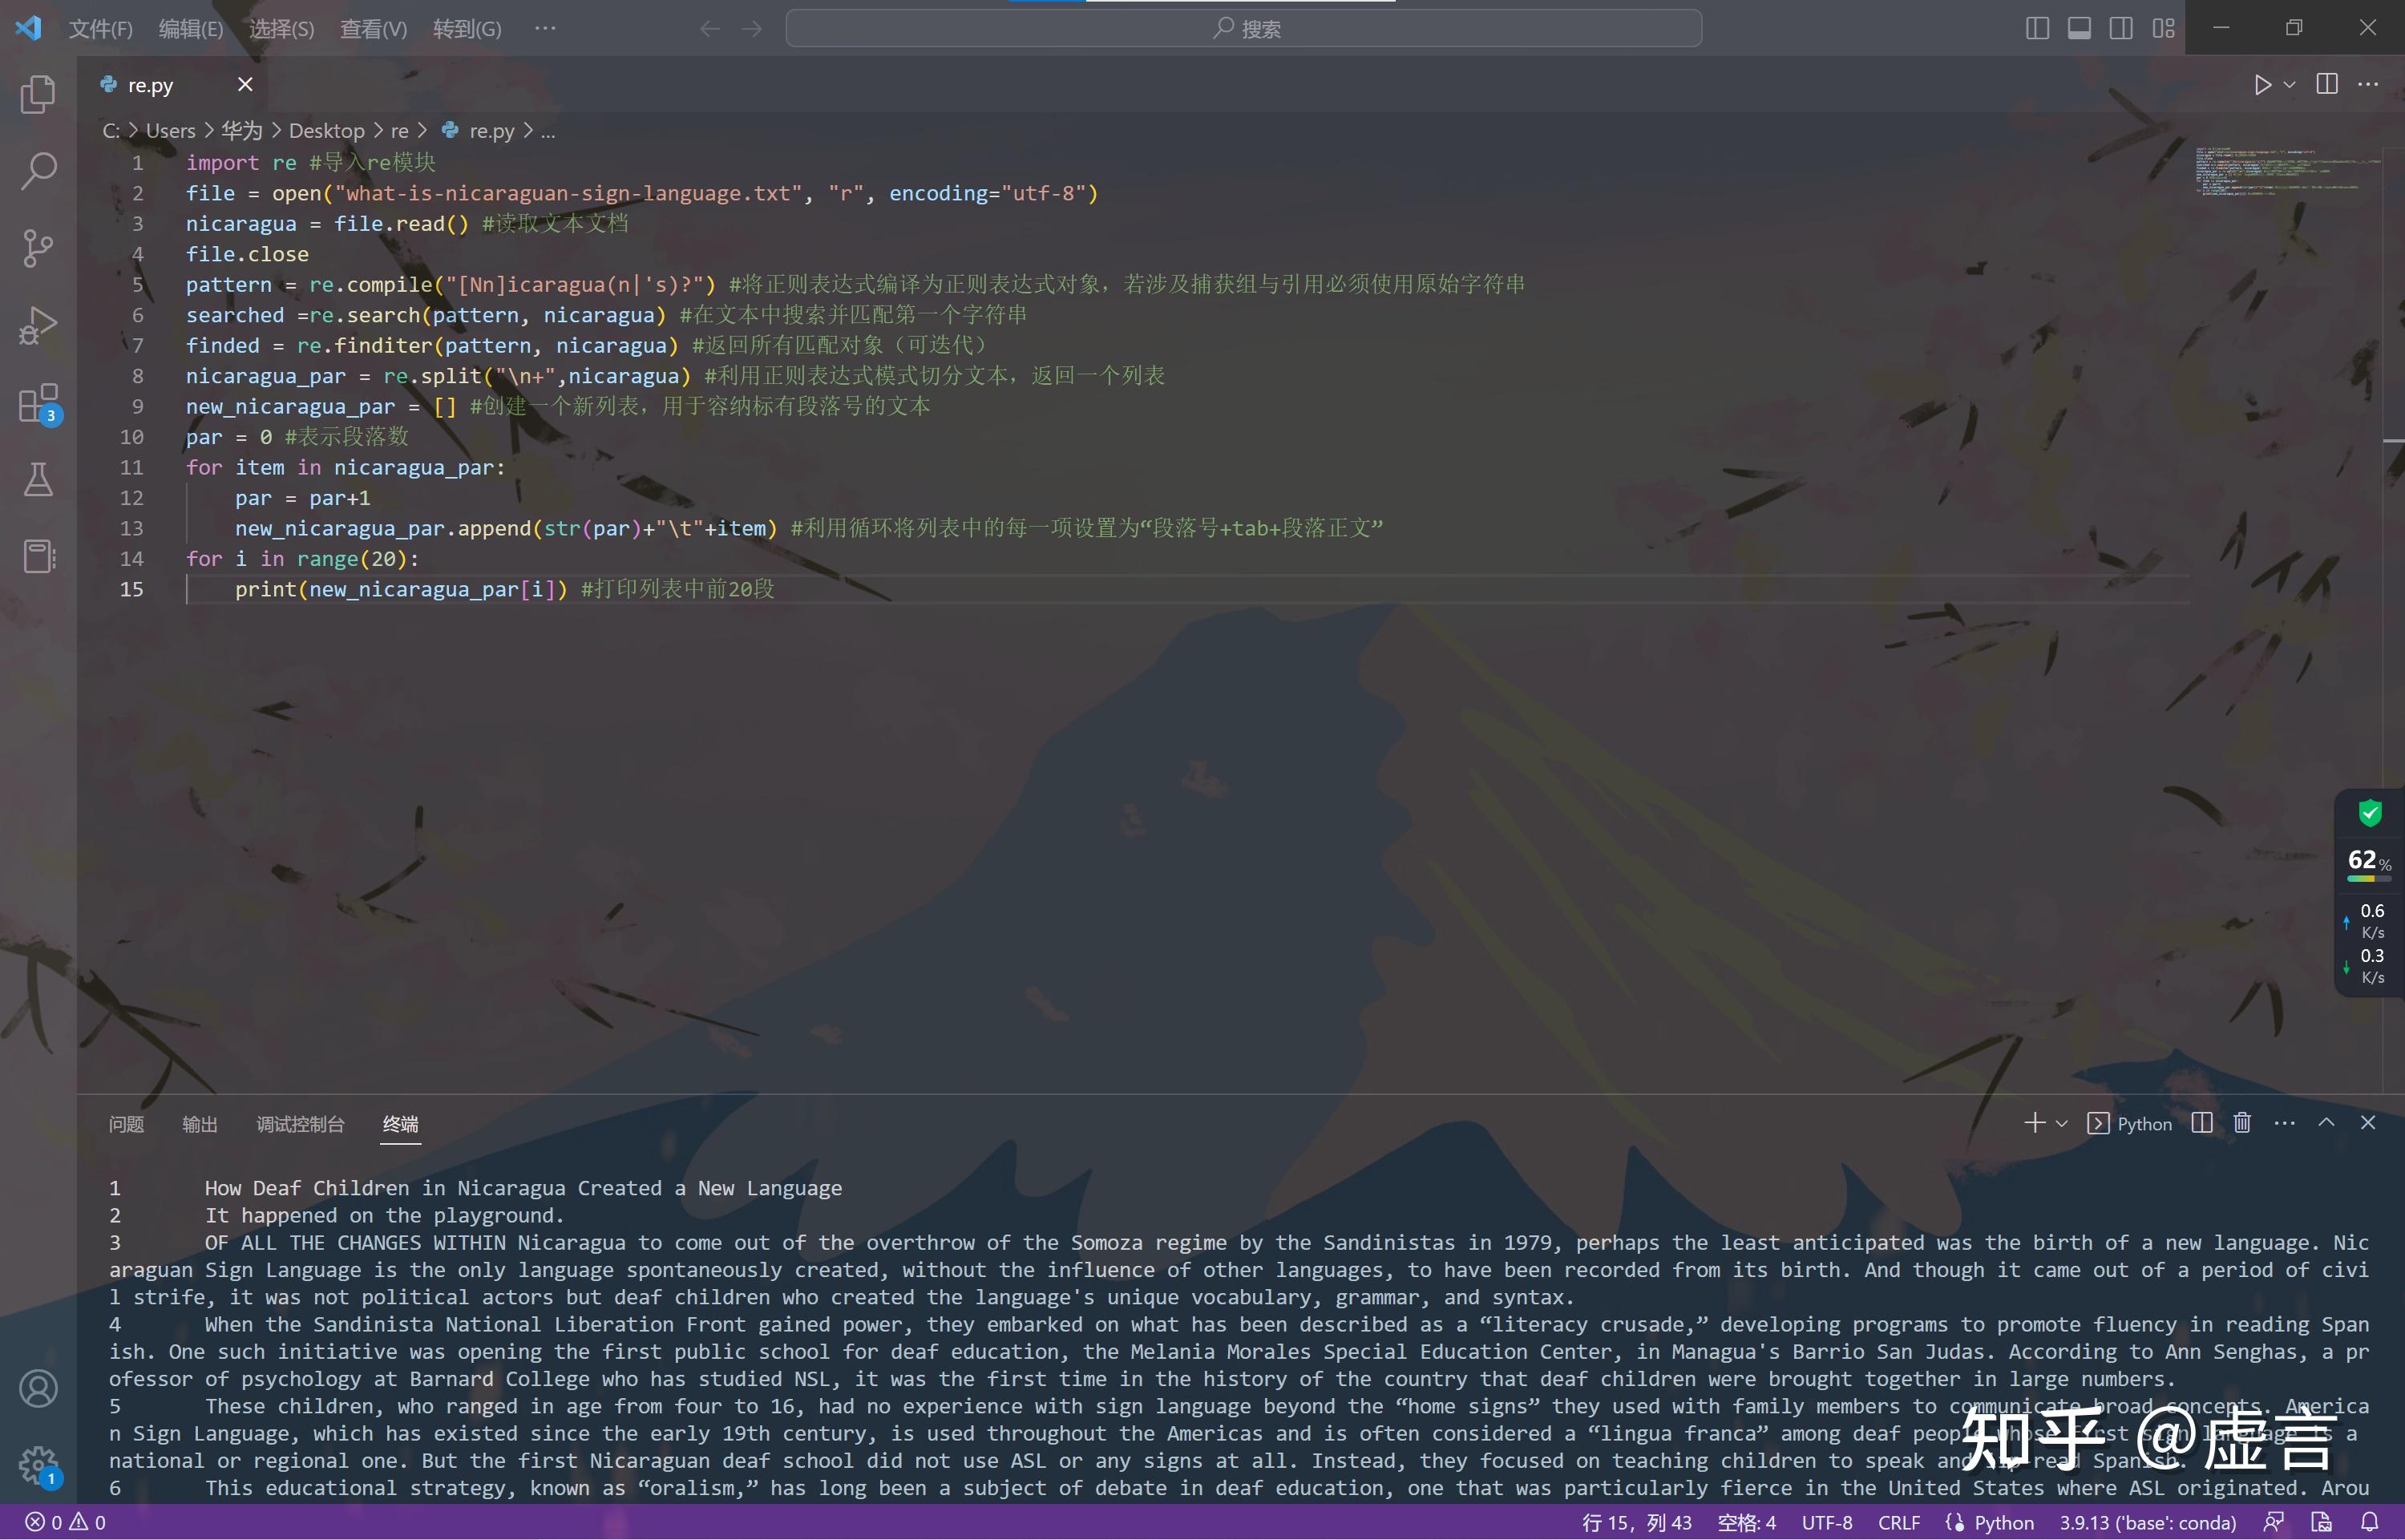
Task: Open the Extensions view
Action: (x=38, y=403)
